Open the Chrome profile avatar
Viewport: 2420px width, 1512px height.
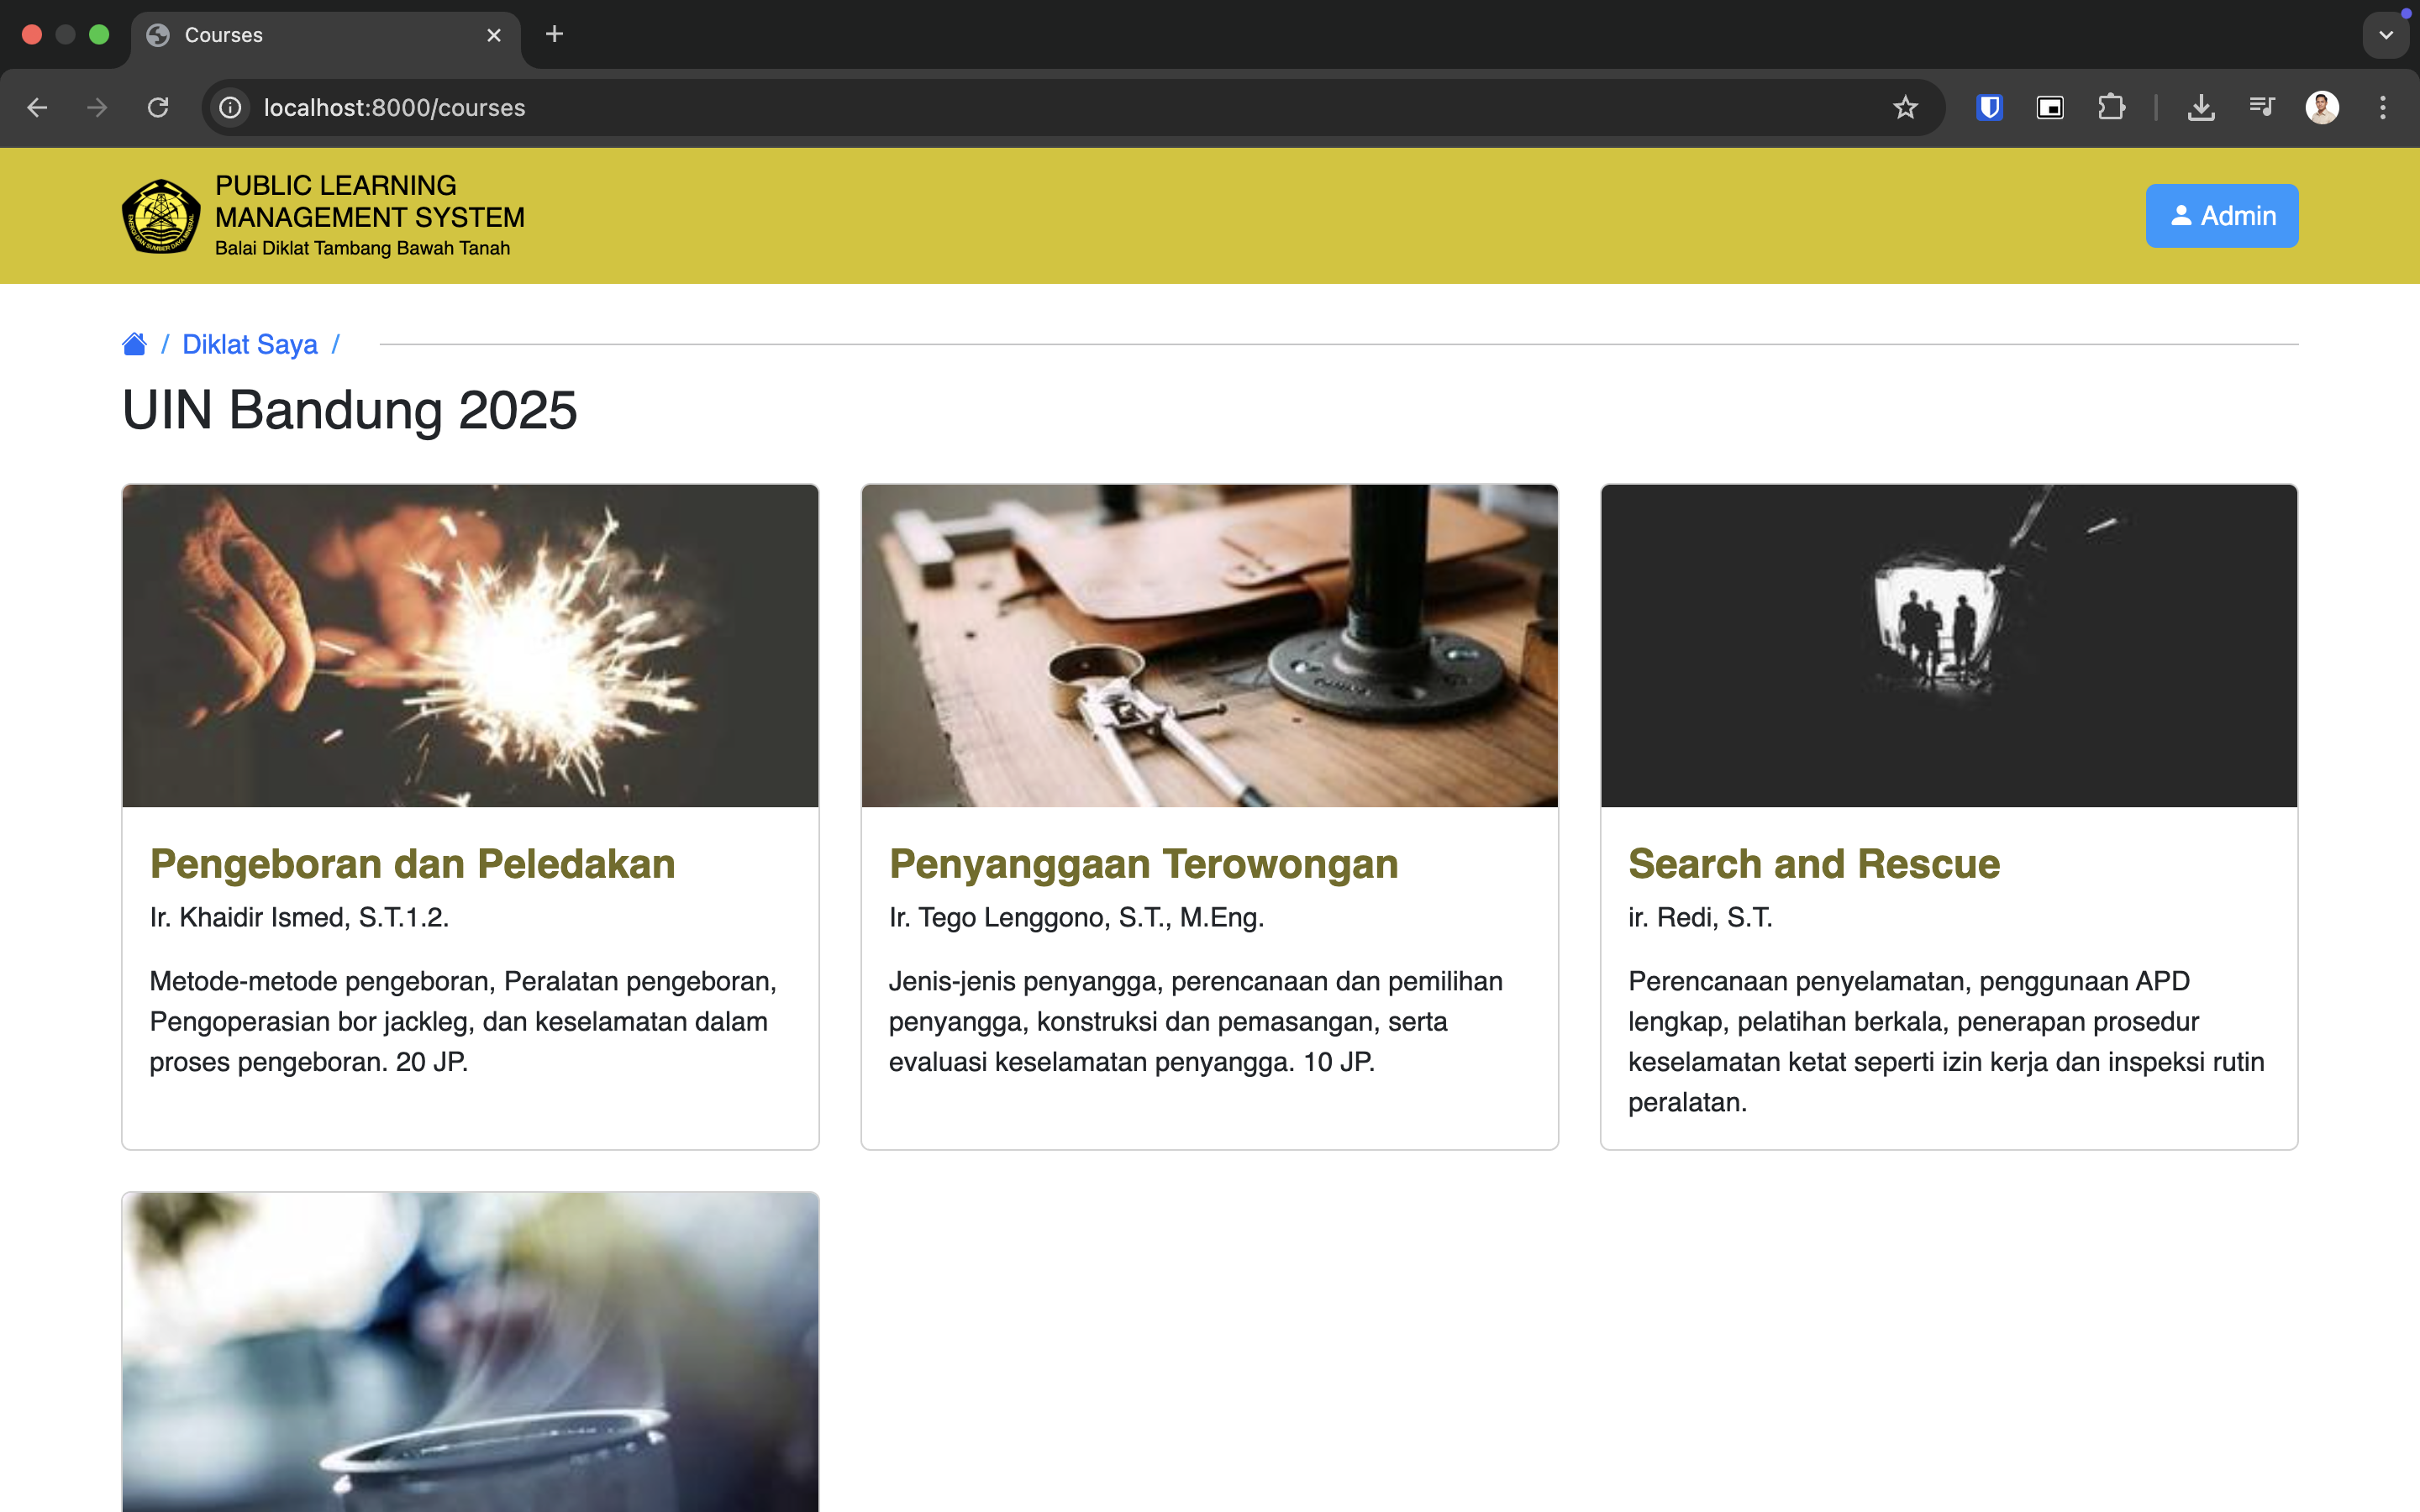click(2321, 107)
